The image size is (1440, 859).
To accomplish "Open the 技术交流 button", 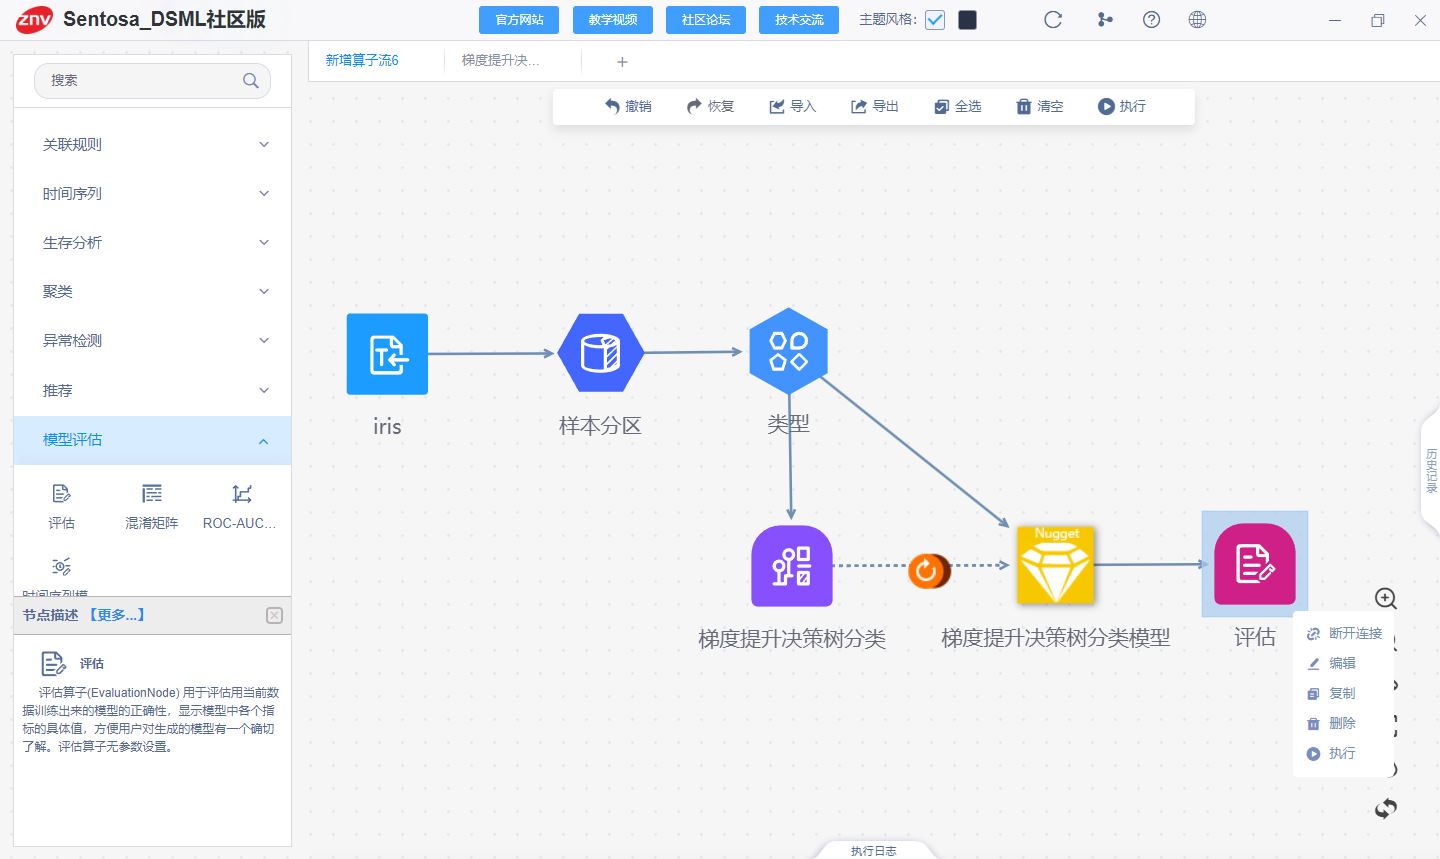I will click(799, 20).
